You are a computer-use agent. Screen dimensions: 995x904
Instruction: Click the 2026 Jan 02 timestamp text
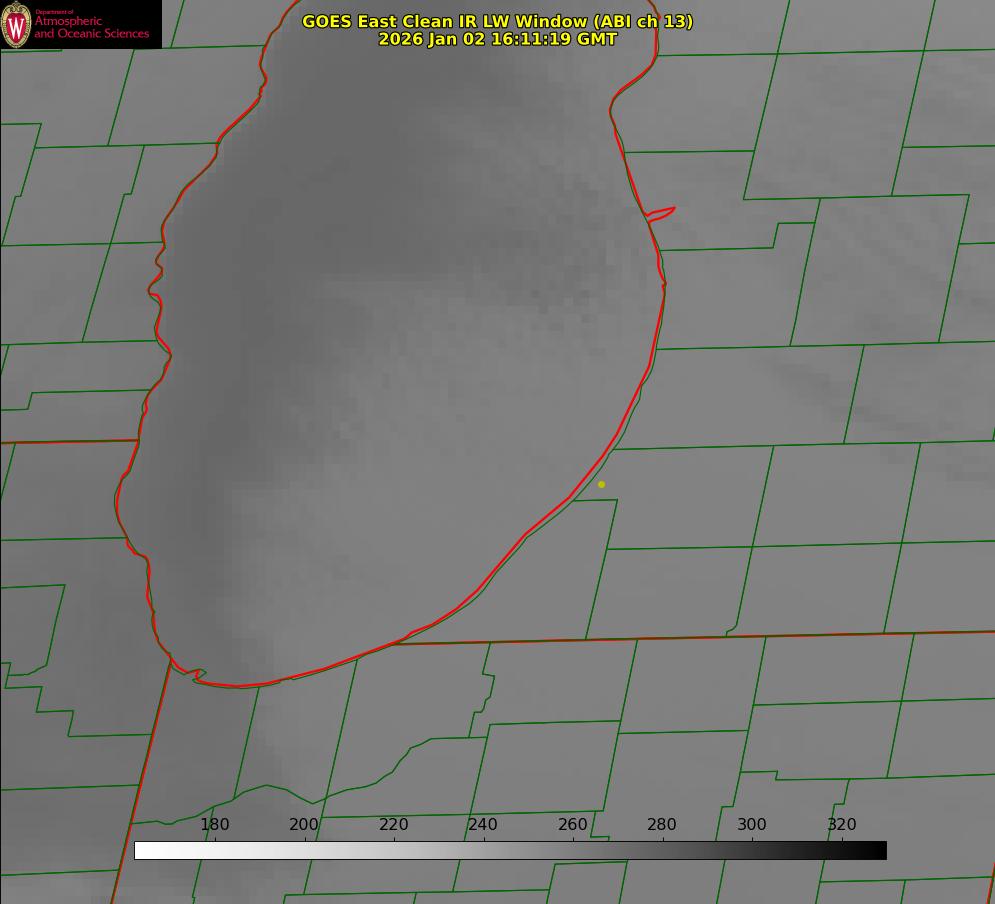(x=497, y=39)
